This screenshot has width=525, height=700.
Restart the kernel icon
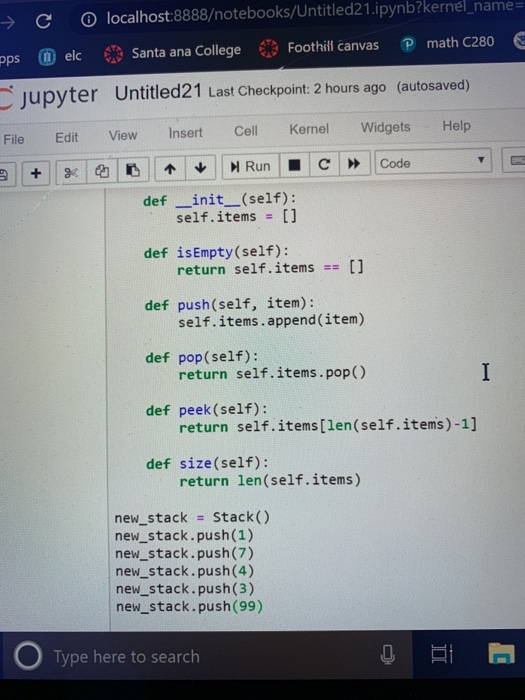324,164
